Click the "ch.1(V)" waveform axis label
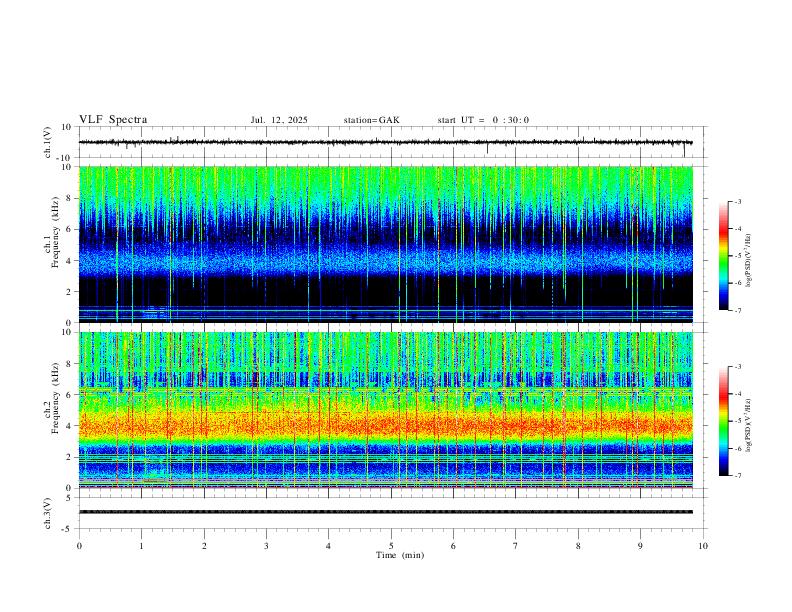The image size is (792, 612). click(x=48, y=142)
